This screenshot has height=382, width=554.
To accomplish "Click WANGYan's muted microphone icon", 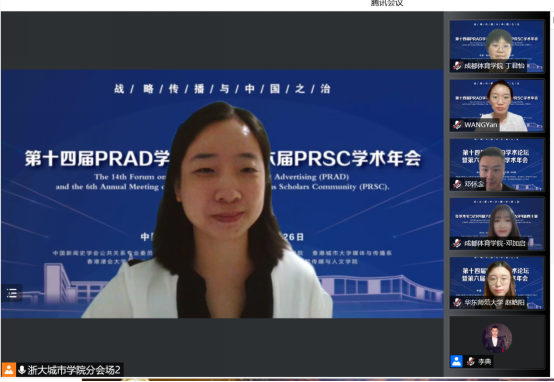I will point(458,125).
